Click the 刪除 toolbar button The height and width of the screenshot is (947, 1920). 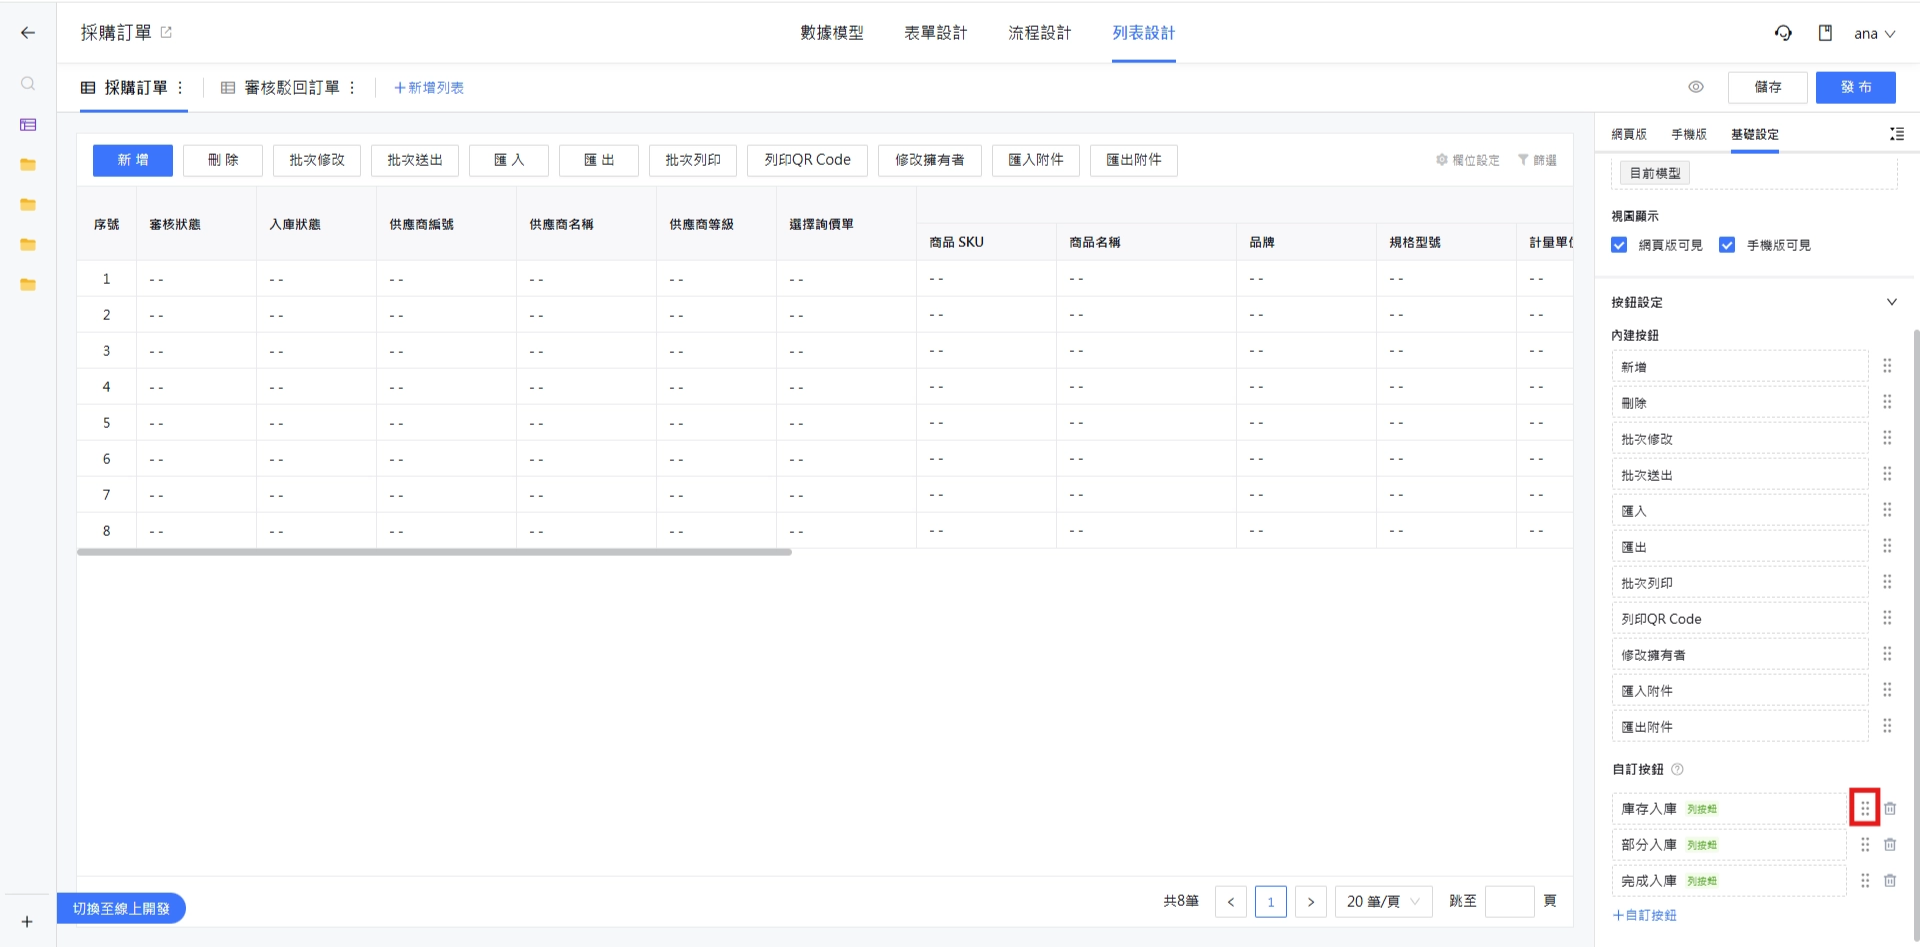point(223,160)
